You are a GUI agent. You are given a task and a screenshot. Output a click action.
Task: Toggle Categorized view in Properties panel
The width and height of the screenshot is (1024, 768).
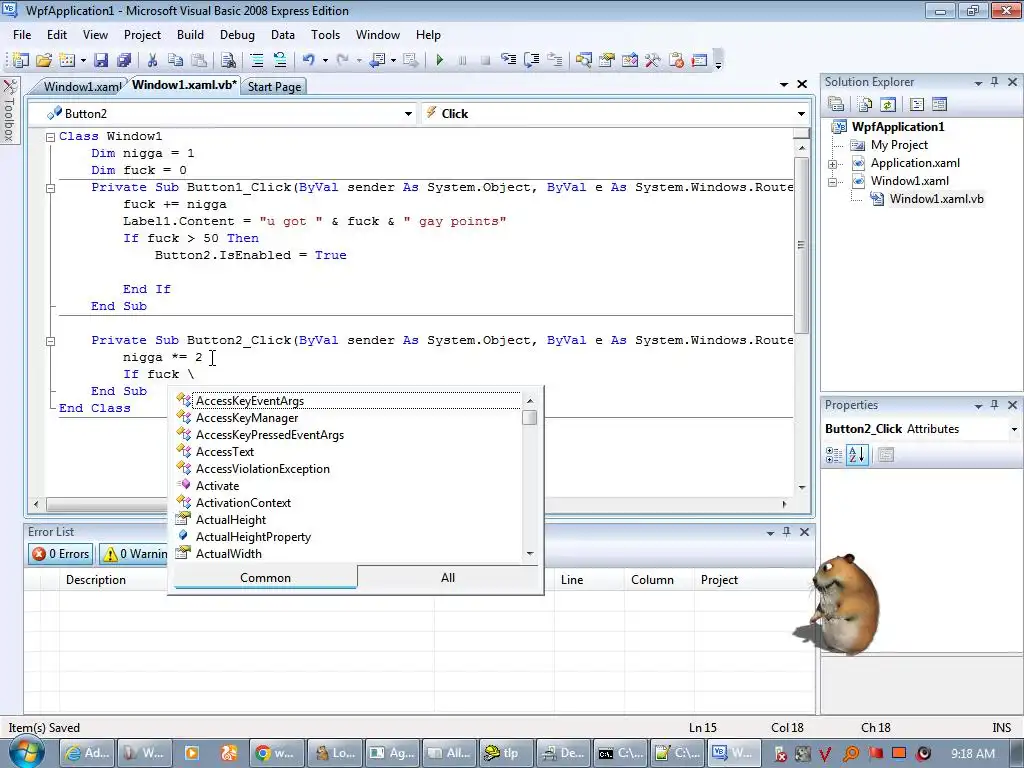point(834,455)
